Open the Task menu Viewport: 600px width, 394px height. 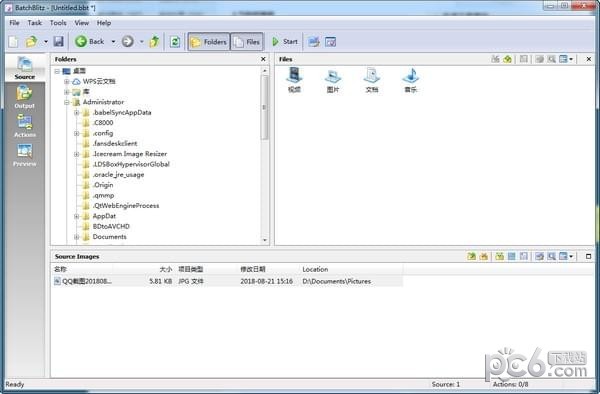pos(34,23)
